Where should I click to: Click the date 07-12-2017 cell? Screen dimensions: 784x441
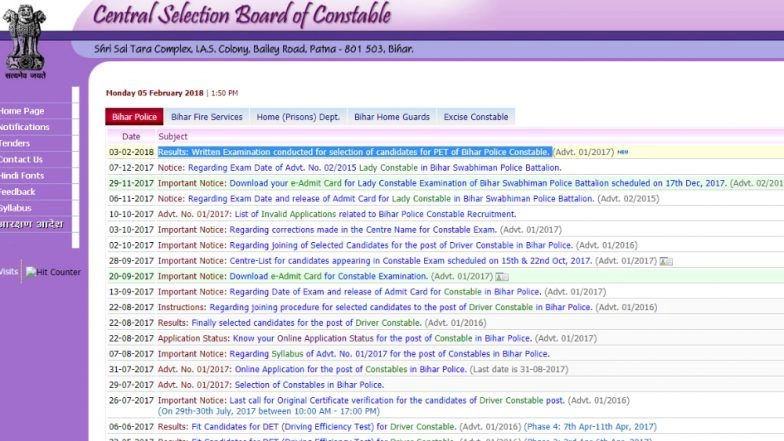131,168
